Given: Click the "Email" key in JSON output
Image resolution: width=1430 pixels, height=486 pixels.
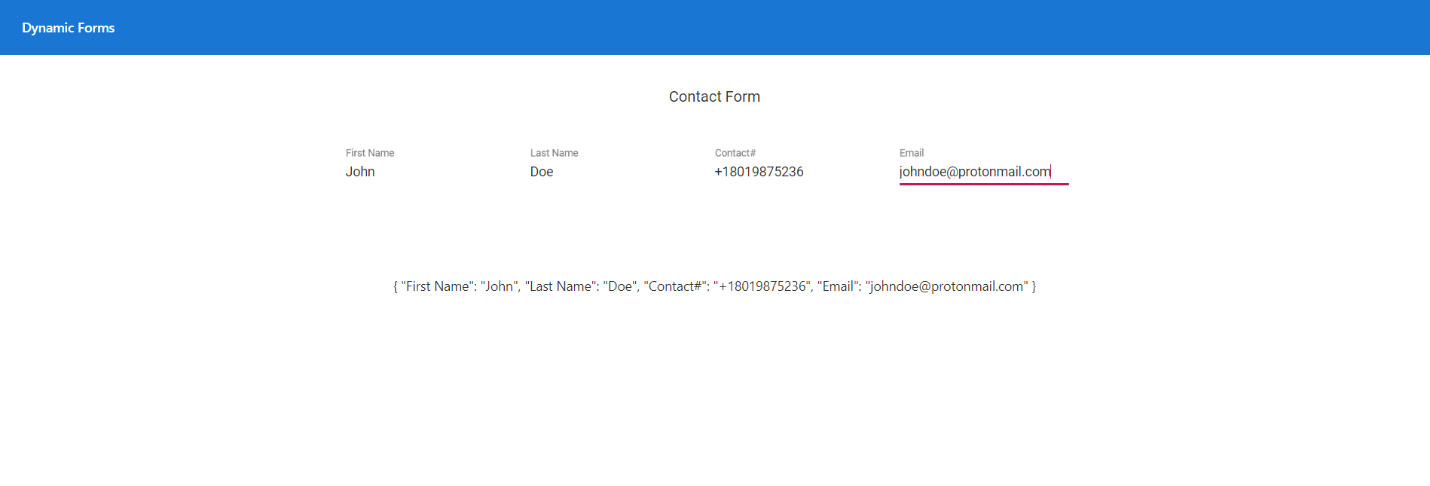Looking at the screenshot, I should coord(838,287).
